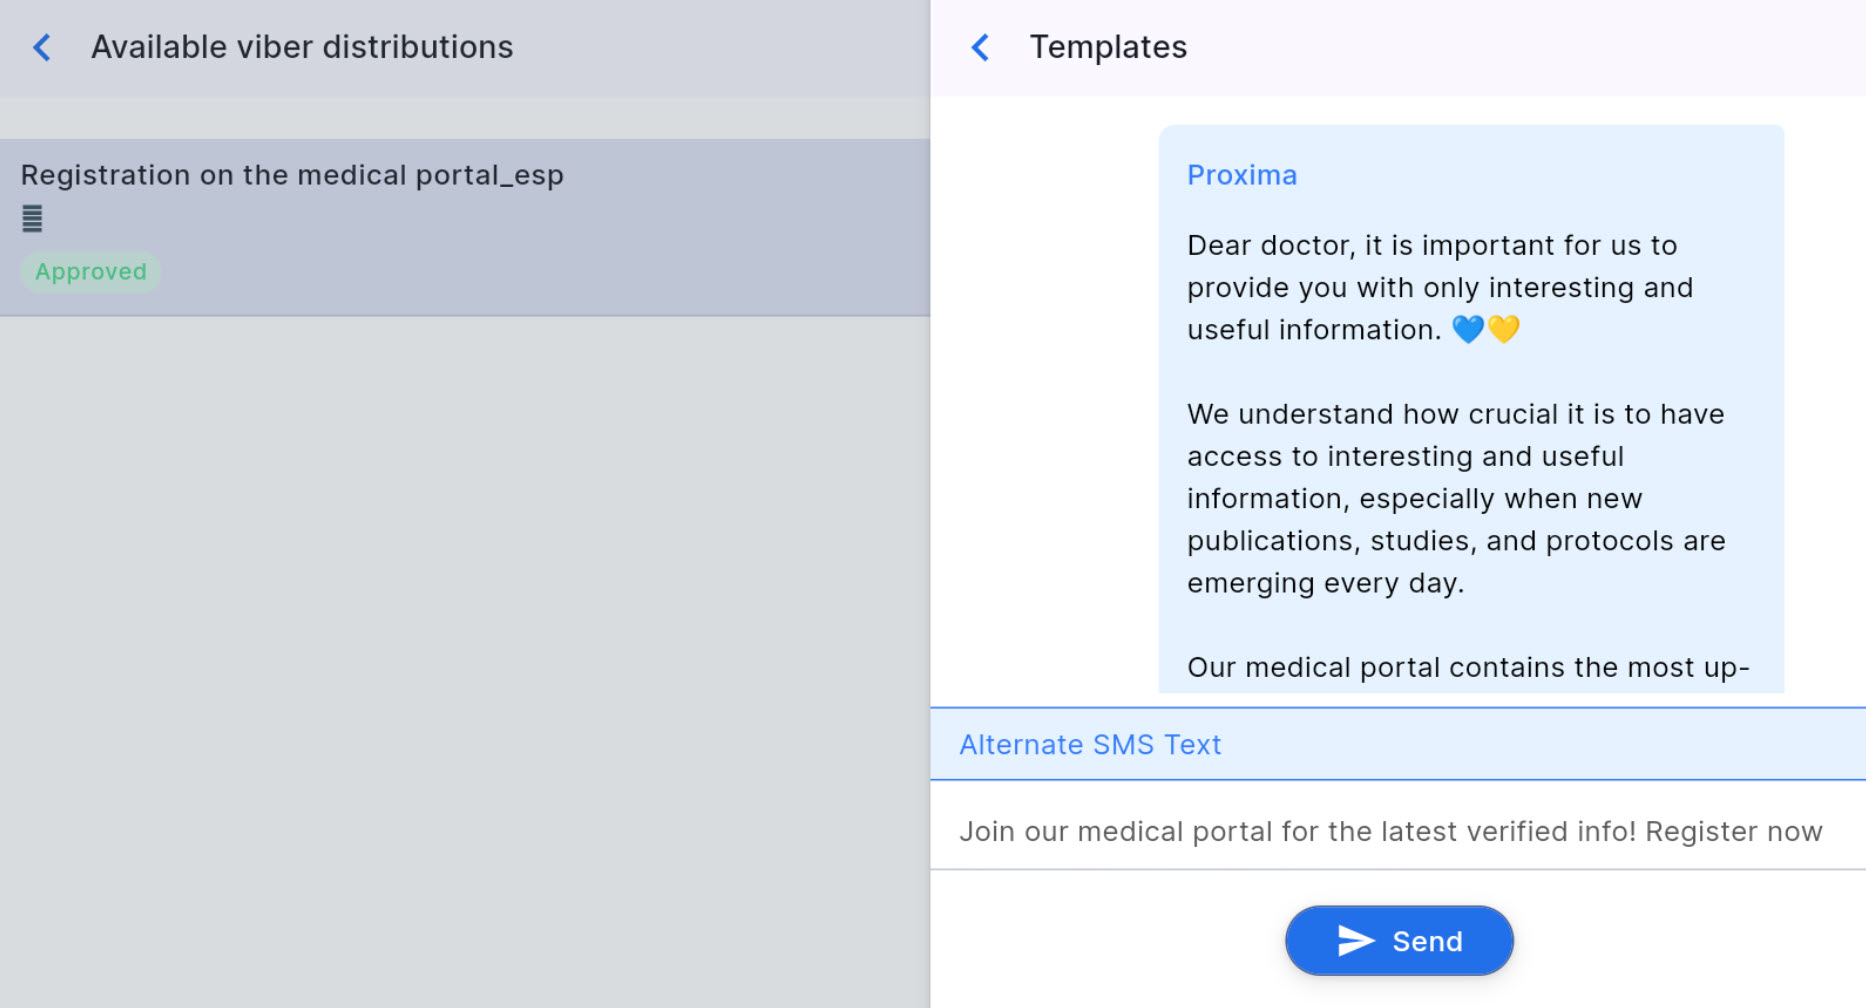Click the back arrow beside Templates
The image size is (1866, 1008).
pyautogui.click(x=980, y=47)
